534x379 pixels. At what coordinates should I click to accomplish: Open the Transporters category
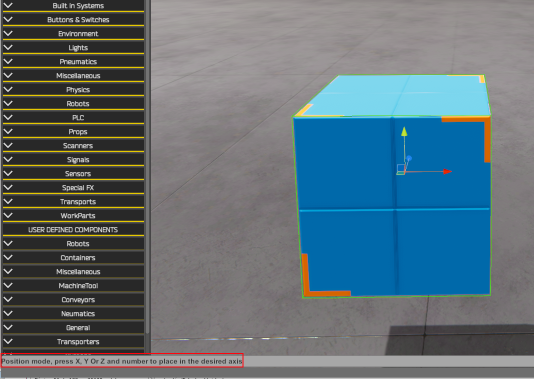(73, 341)
